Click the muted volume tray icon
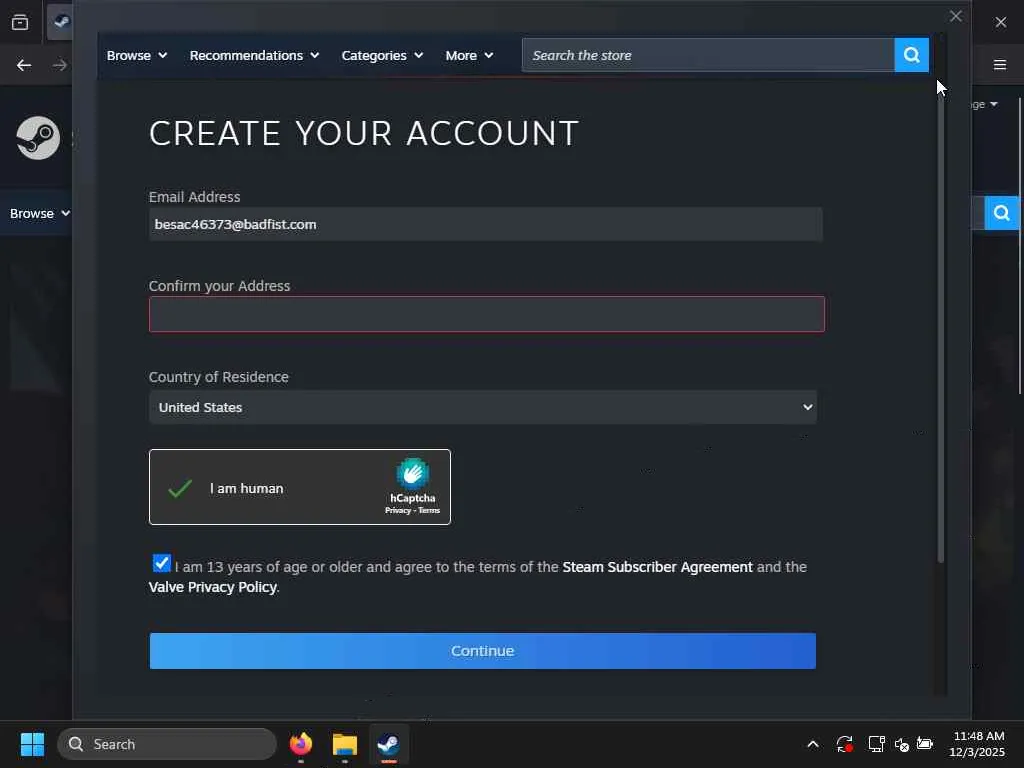Viewport: 1024px width, 768px height. click(902, 744)
